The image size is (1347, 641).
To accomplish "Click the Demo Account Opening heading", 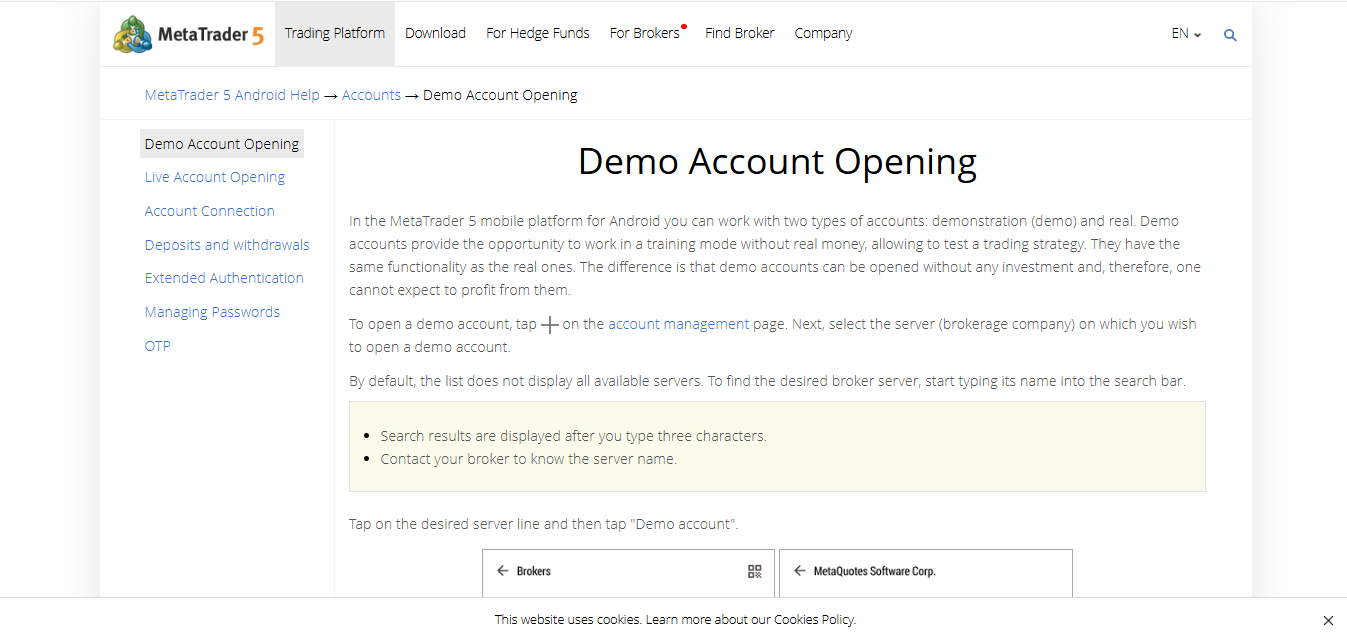I will 777,162.
